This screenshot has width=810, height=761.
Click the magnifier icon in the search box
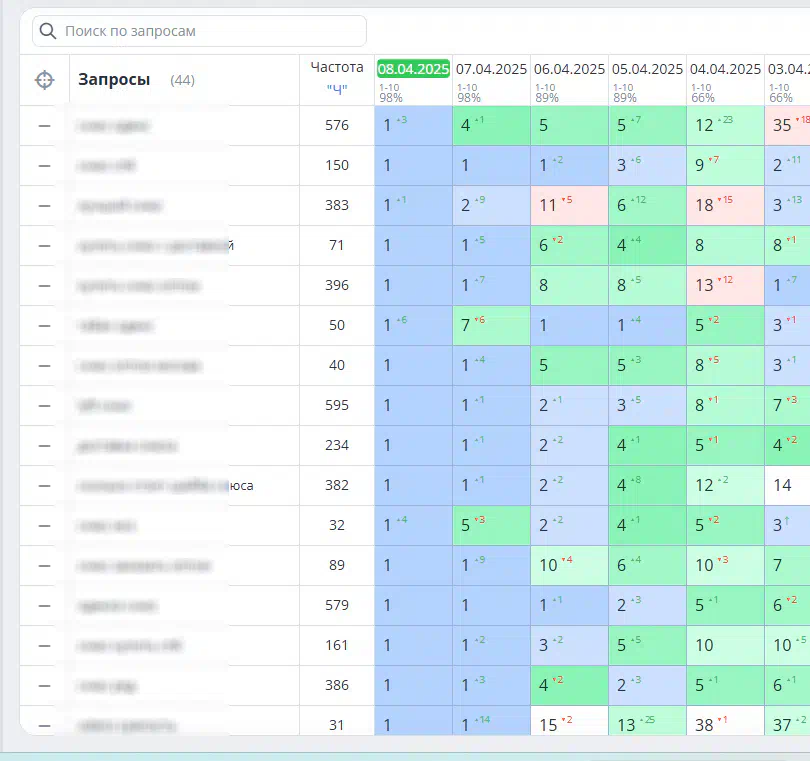pos(48,31)
